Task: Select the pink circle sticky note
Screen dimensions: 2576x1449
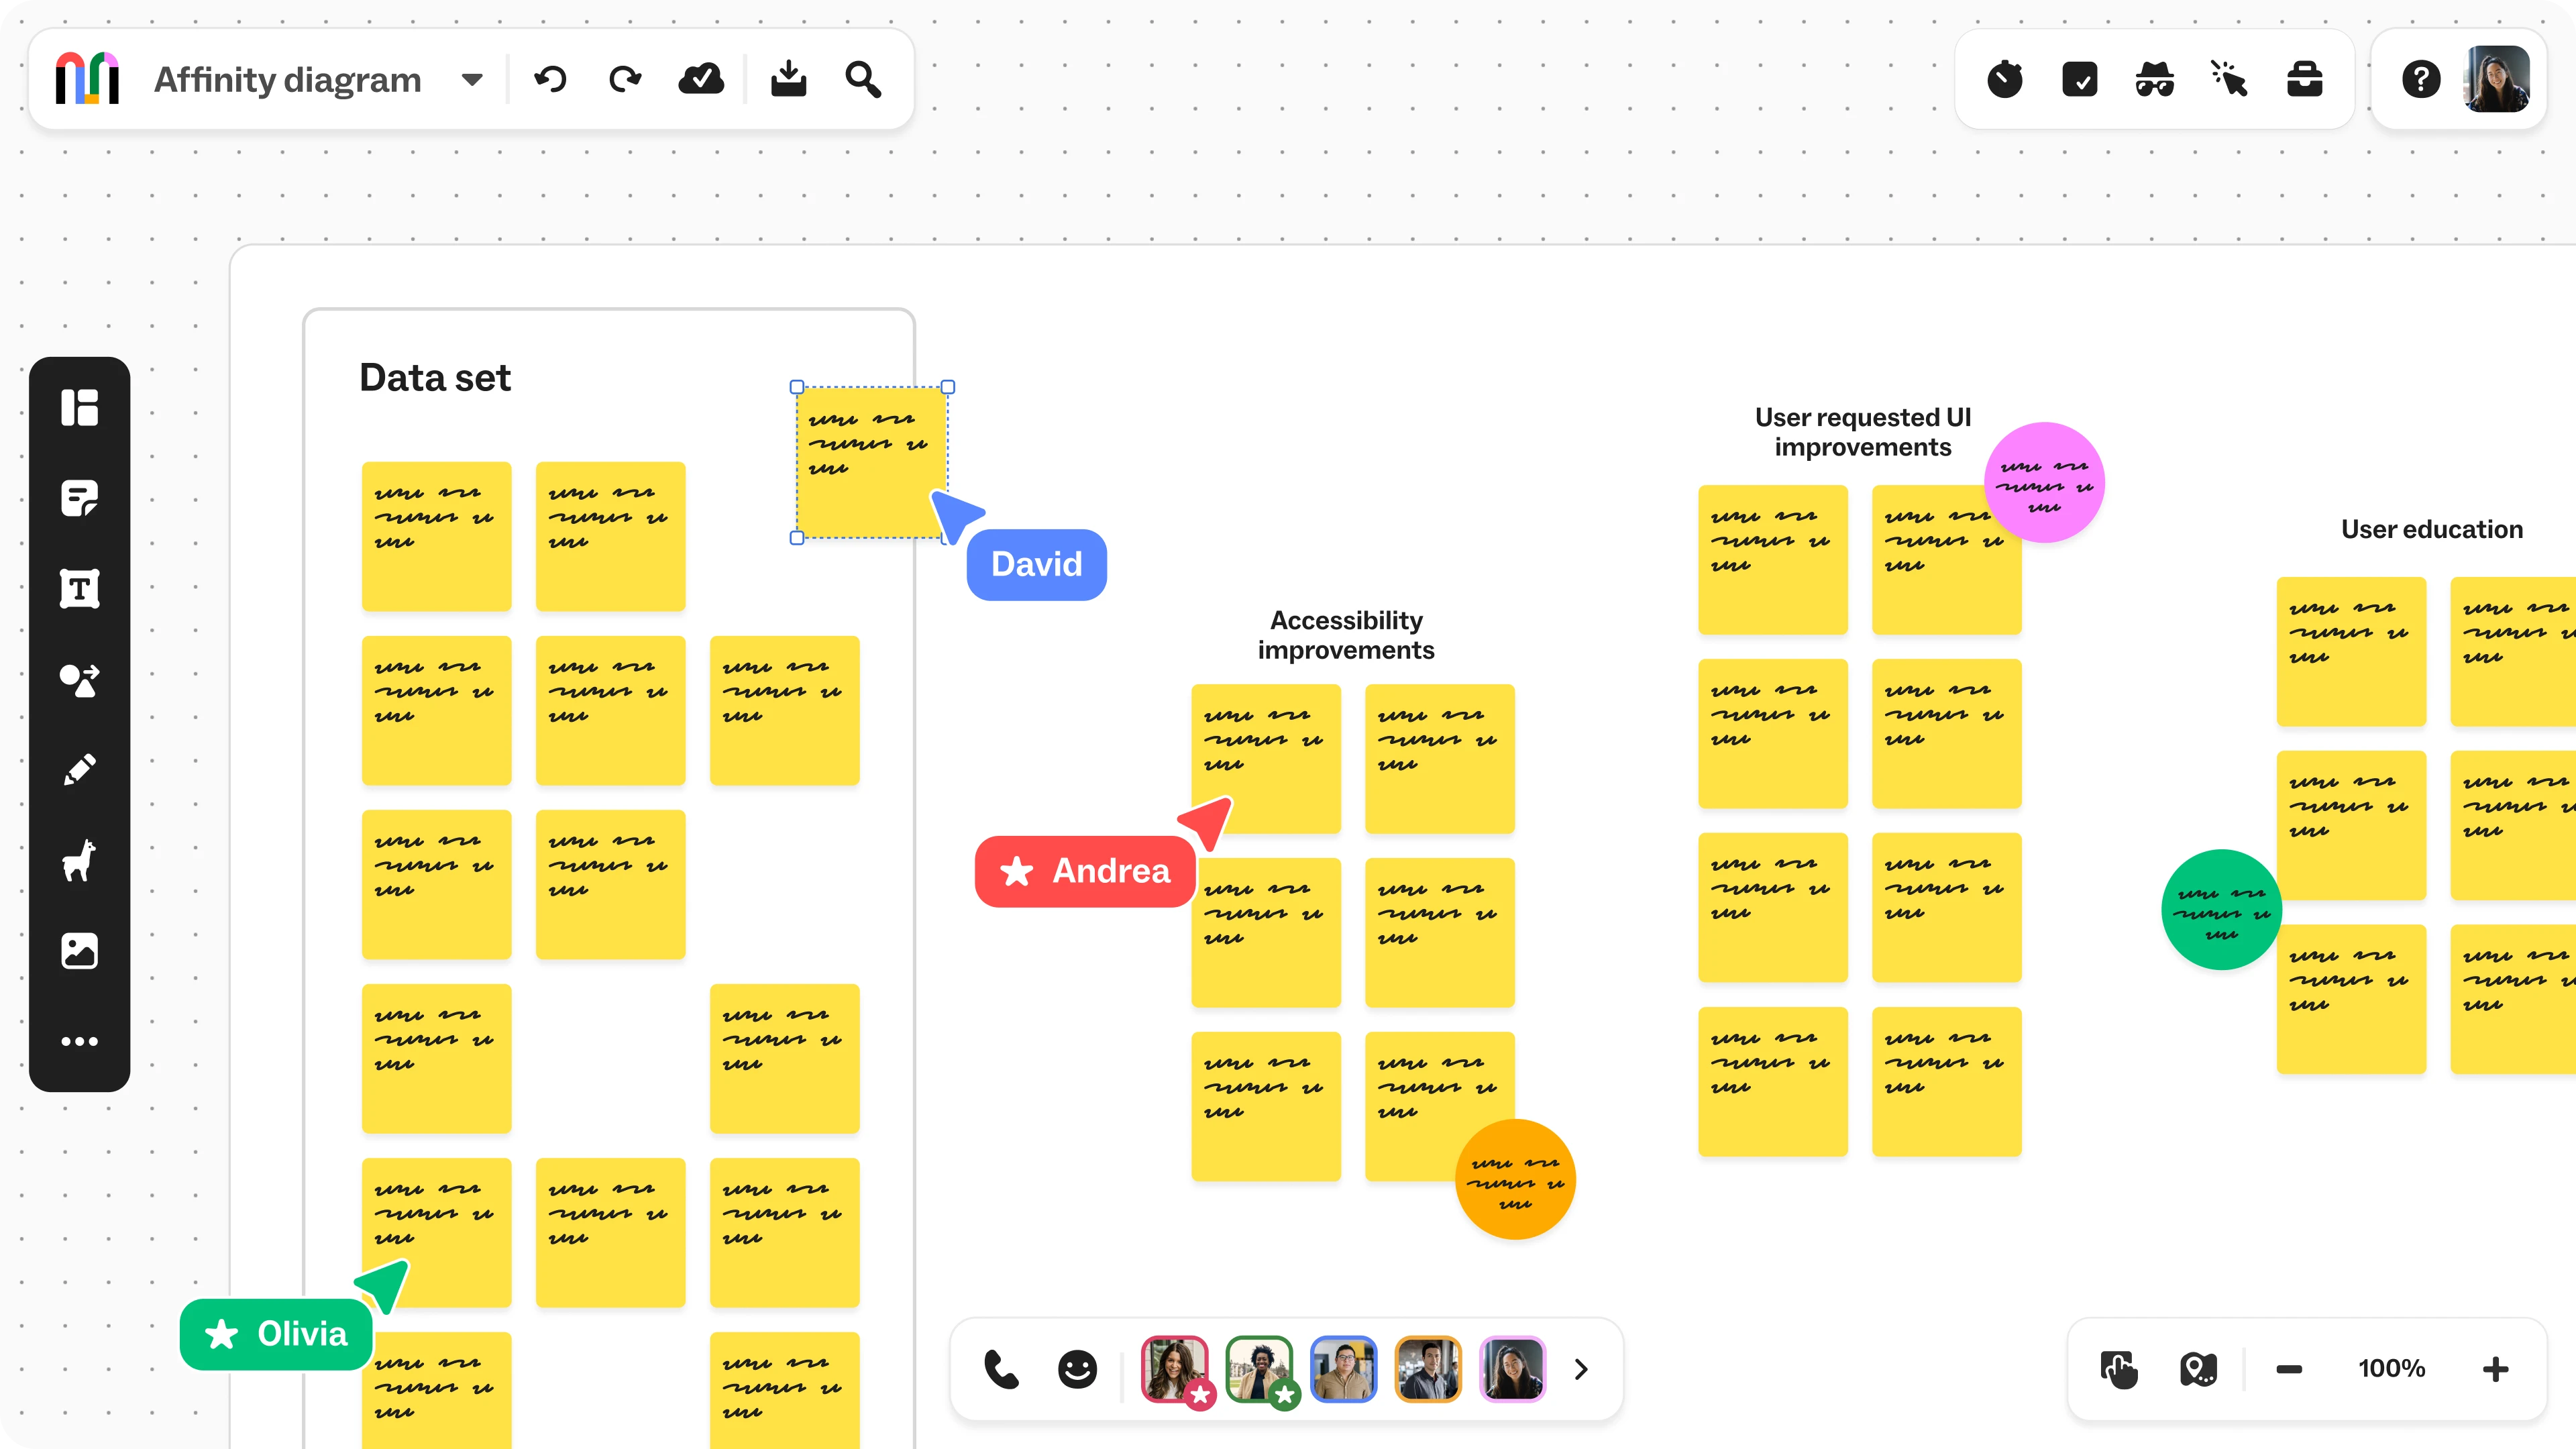Action: point(2044,483)
